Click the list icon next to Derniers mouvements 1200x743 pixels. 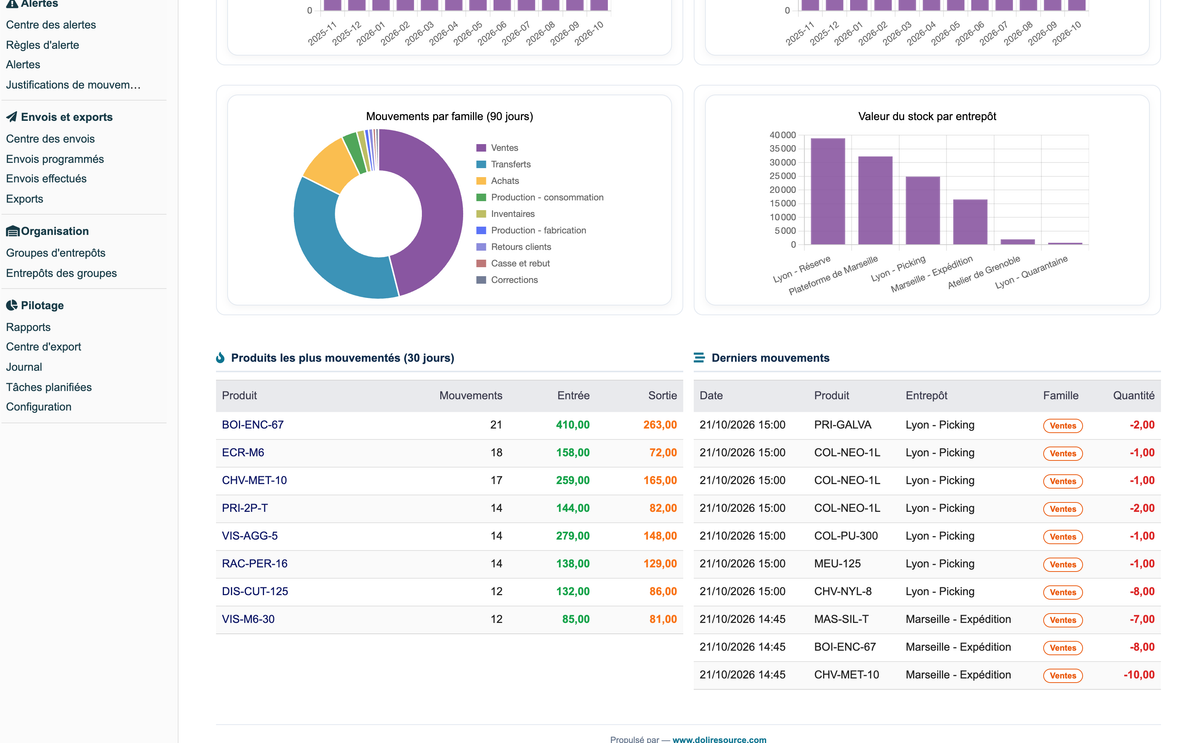(x=700, y=358)
